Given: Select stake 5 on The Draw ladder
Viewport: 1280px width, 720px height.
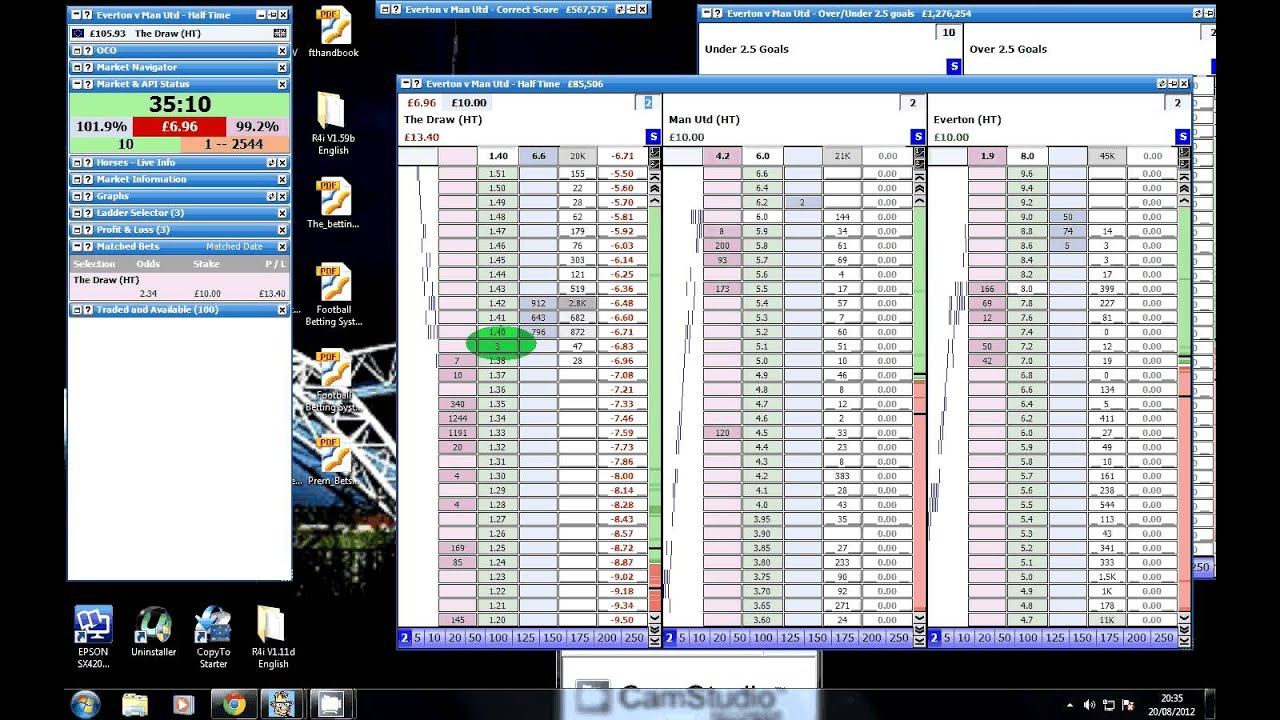Looking at the screenshot, I should [x=417, y=638].
